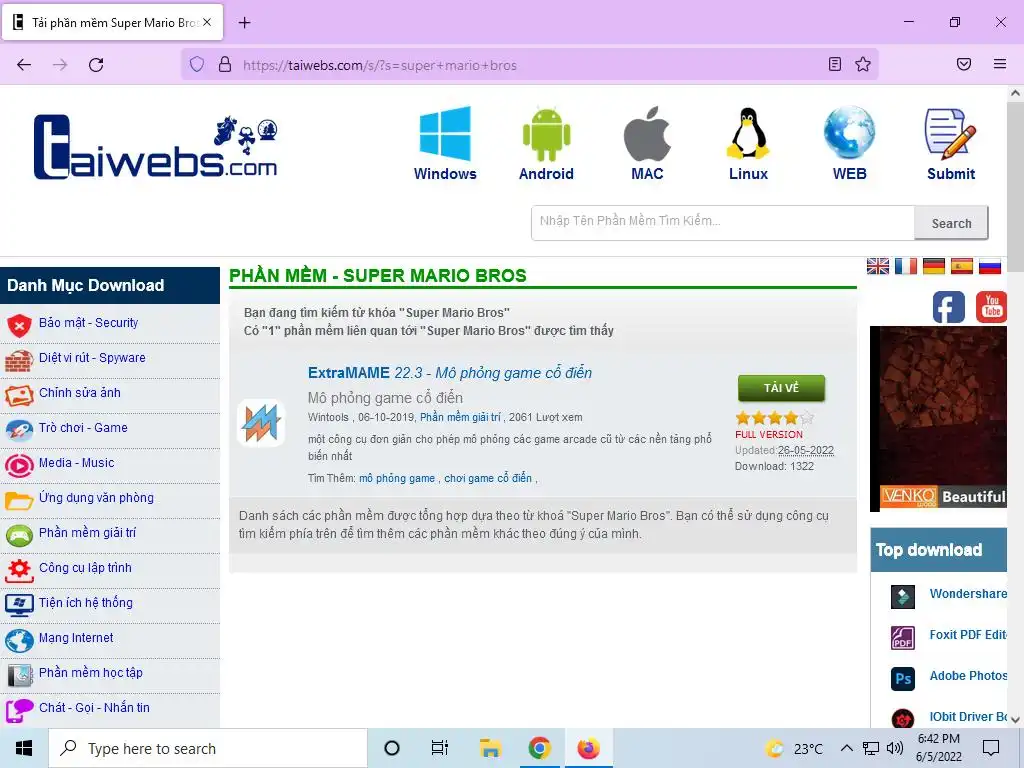The image size is (1024, 768).
Task: Open the Facebook page icon
Action: 949,307
